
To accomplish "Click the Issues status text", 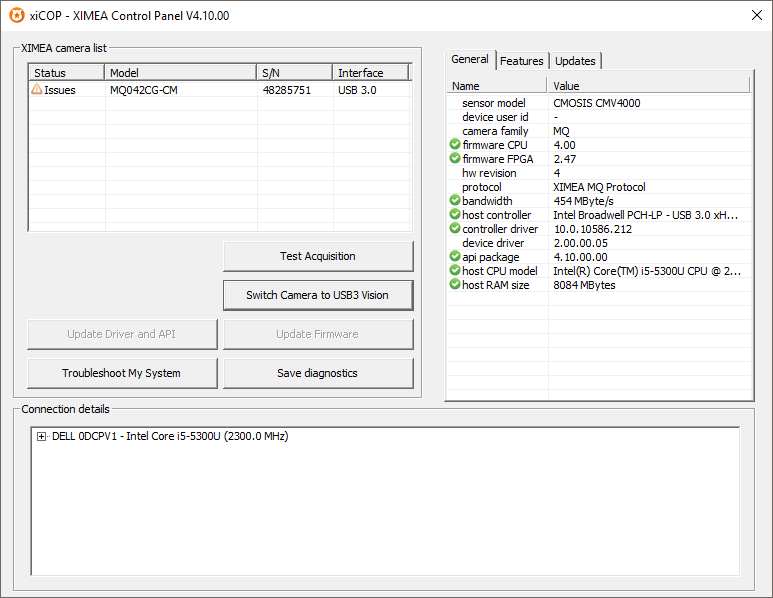I will tap(60, 90).
